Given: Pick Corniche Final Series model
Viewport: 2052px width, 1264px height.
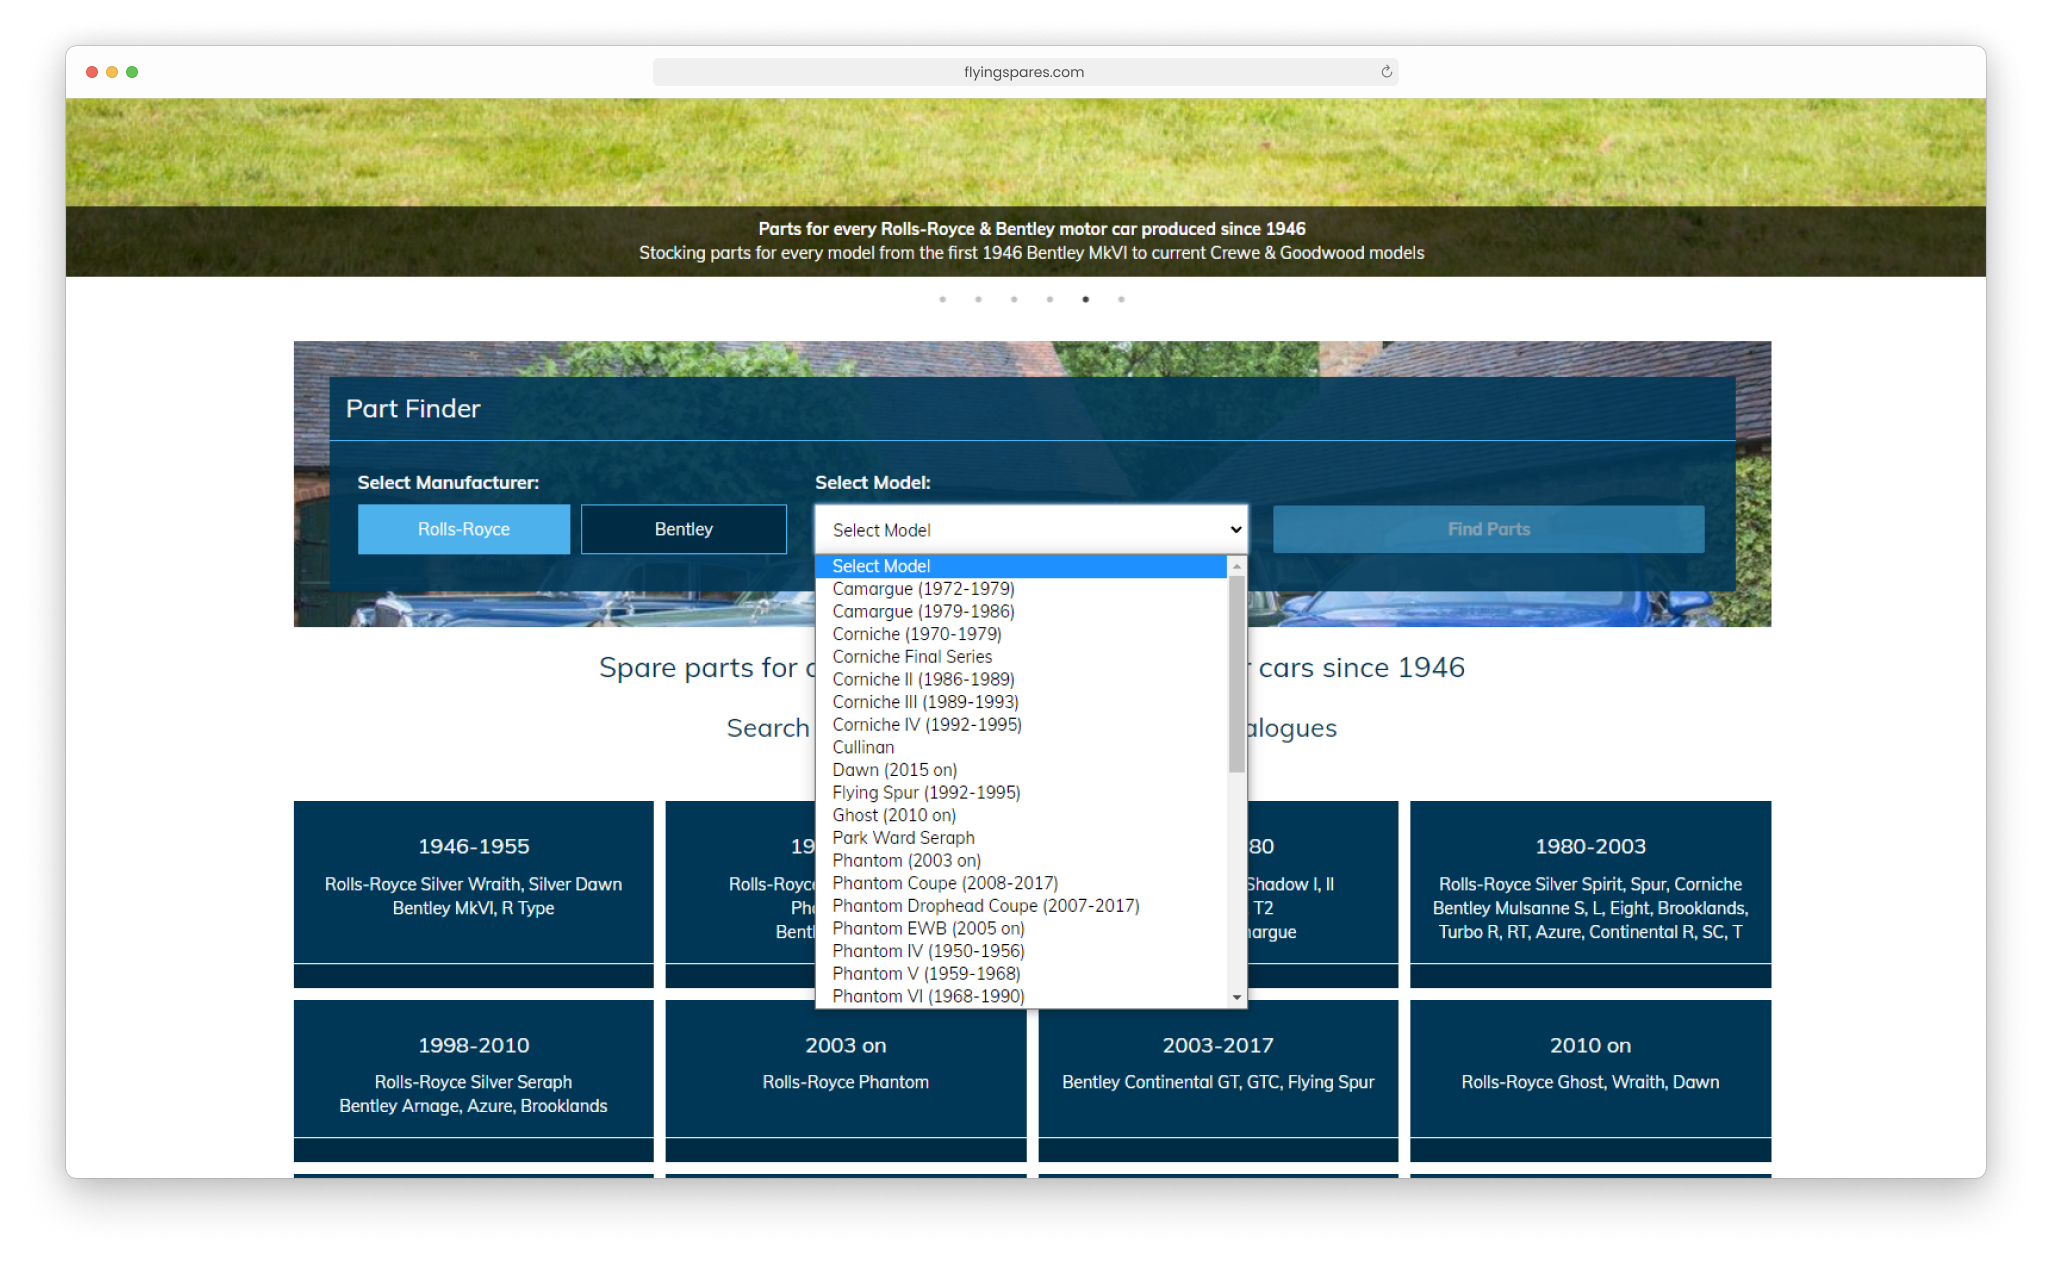Looking at the screenshot, I should pyautogui.click(x=1021, y=657).
